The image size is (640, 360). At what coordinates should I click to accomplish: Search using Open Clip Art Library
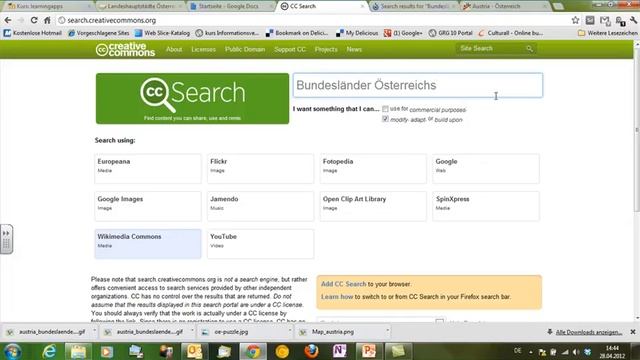pyautogui.click(x=373, y=206)
